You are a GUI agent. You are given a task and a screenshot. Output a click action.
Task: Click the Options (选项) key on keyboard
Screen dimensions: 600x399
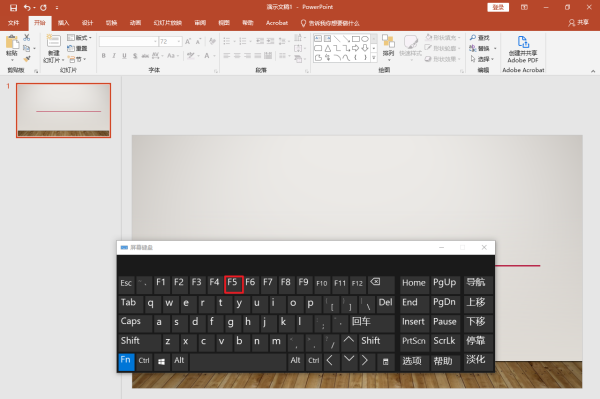click(x=414, y=361)
